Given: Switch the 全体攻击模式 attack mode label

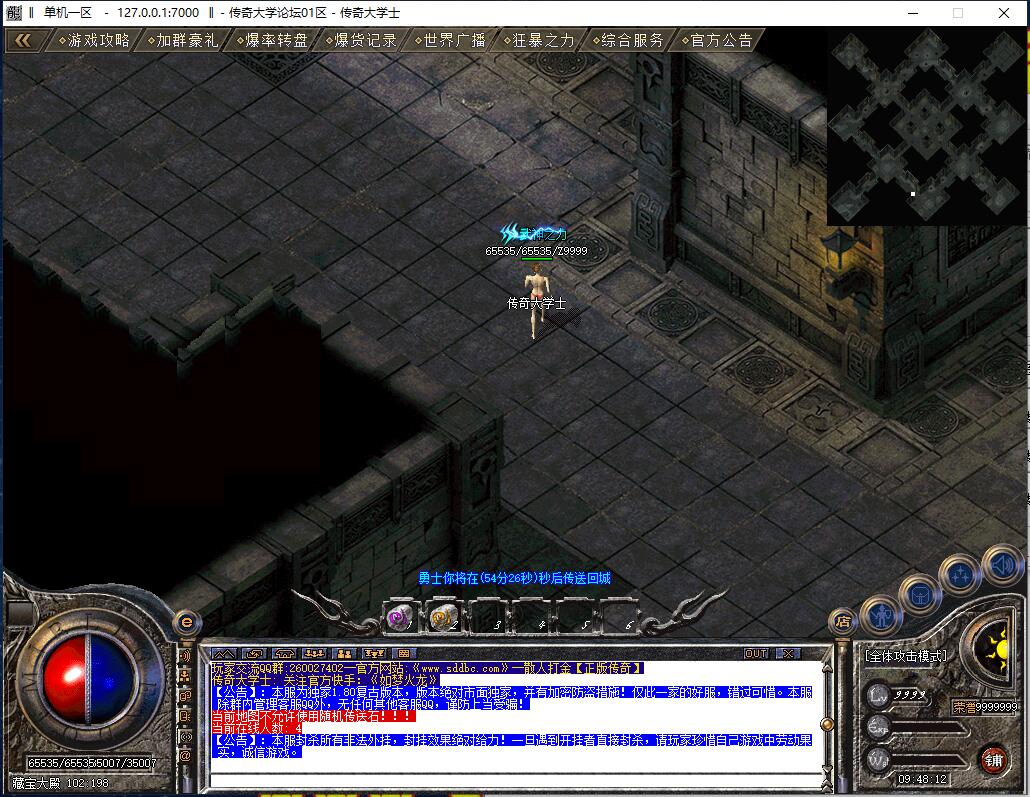Looking at the screenshot, I should (906, 656).
